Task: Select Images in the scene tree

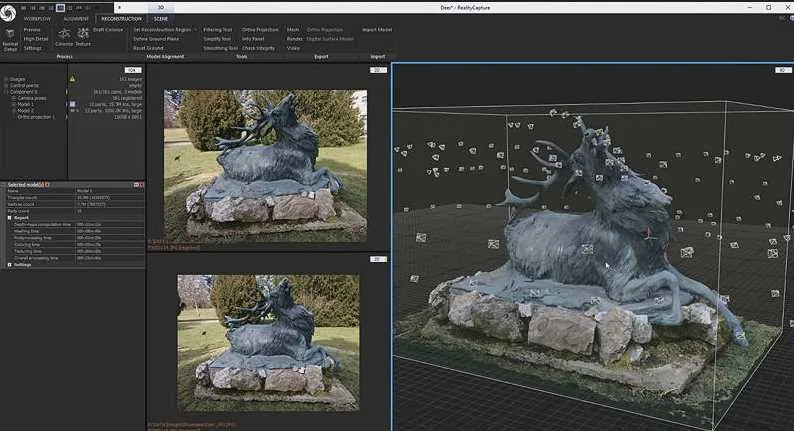Action: point(17,80)
